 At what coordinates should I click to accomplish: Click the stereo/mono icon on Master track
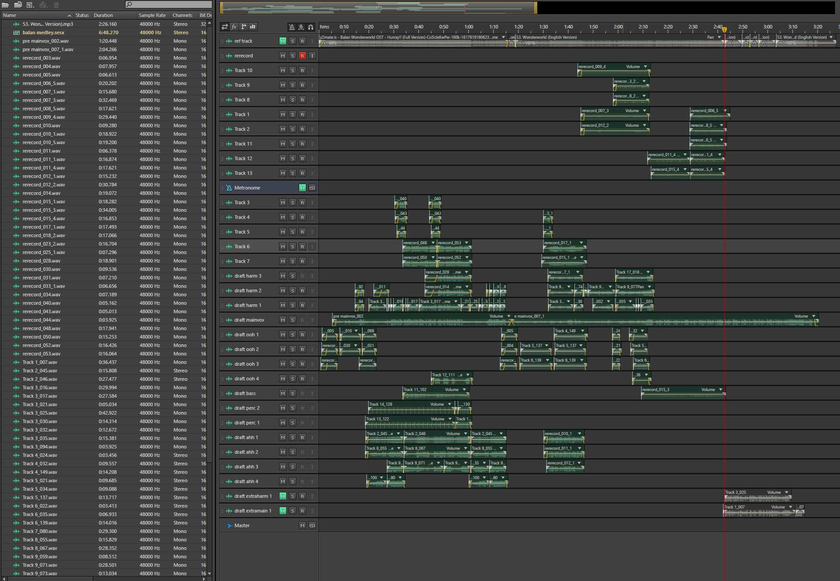[312, 525]
